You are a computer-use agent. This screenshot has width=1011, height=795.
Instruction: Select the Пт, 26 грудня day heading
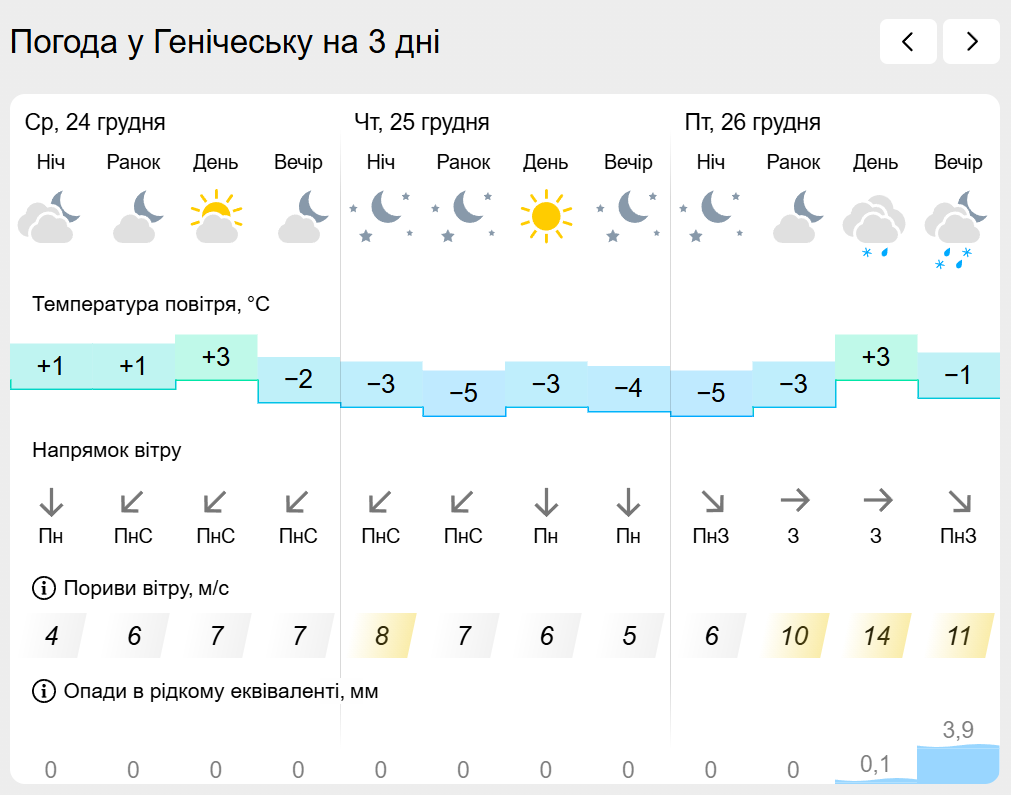(x=752, y=122)
